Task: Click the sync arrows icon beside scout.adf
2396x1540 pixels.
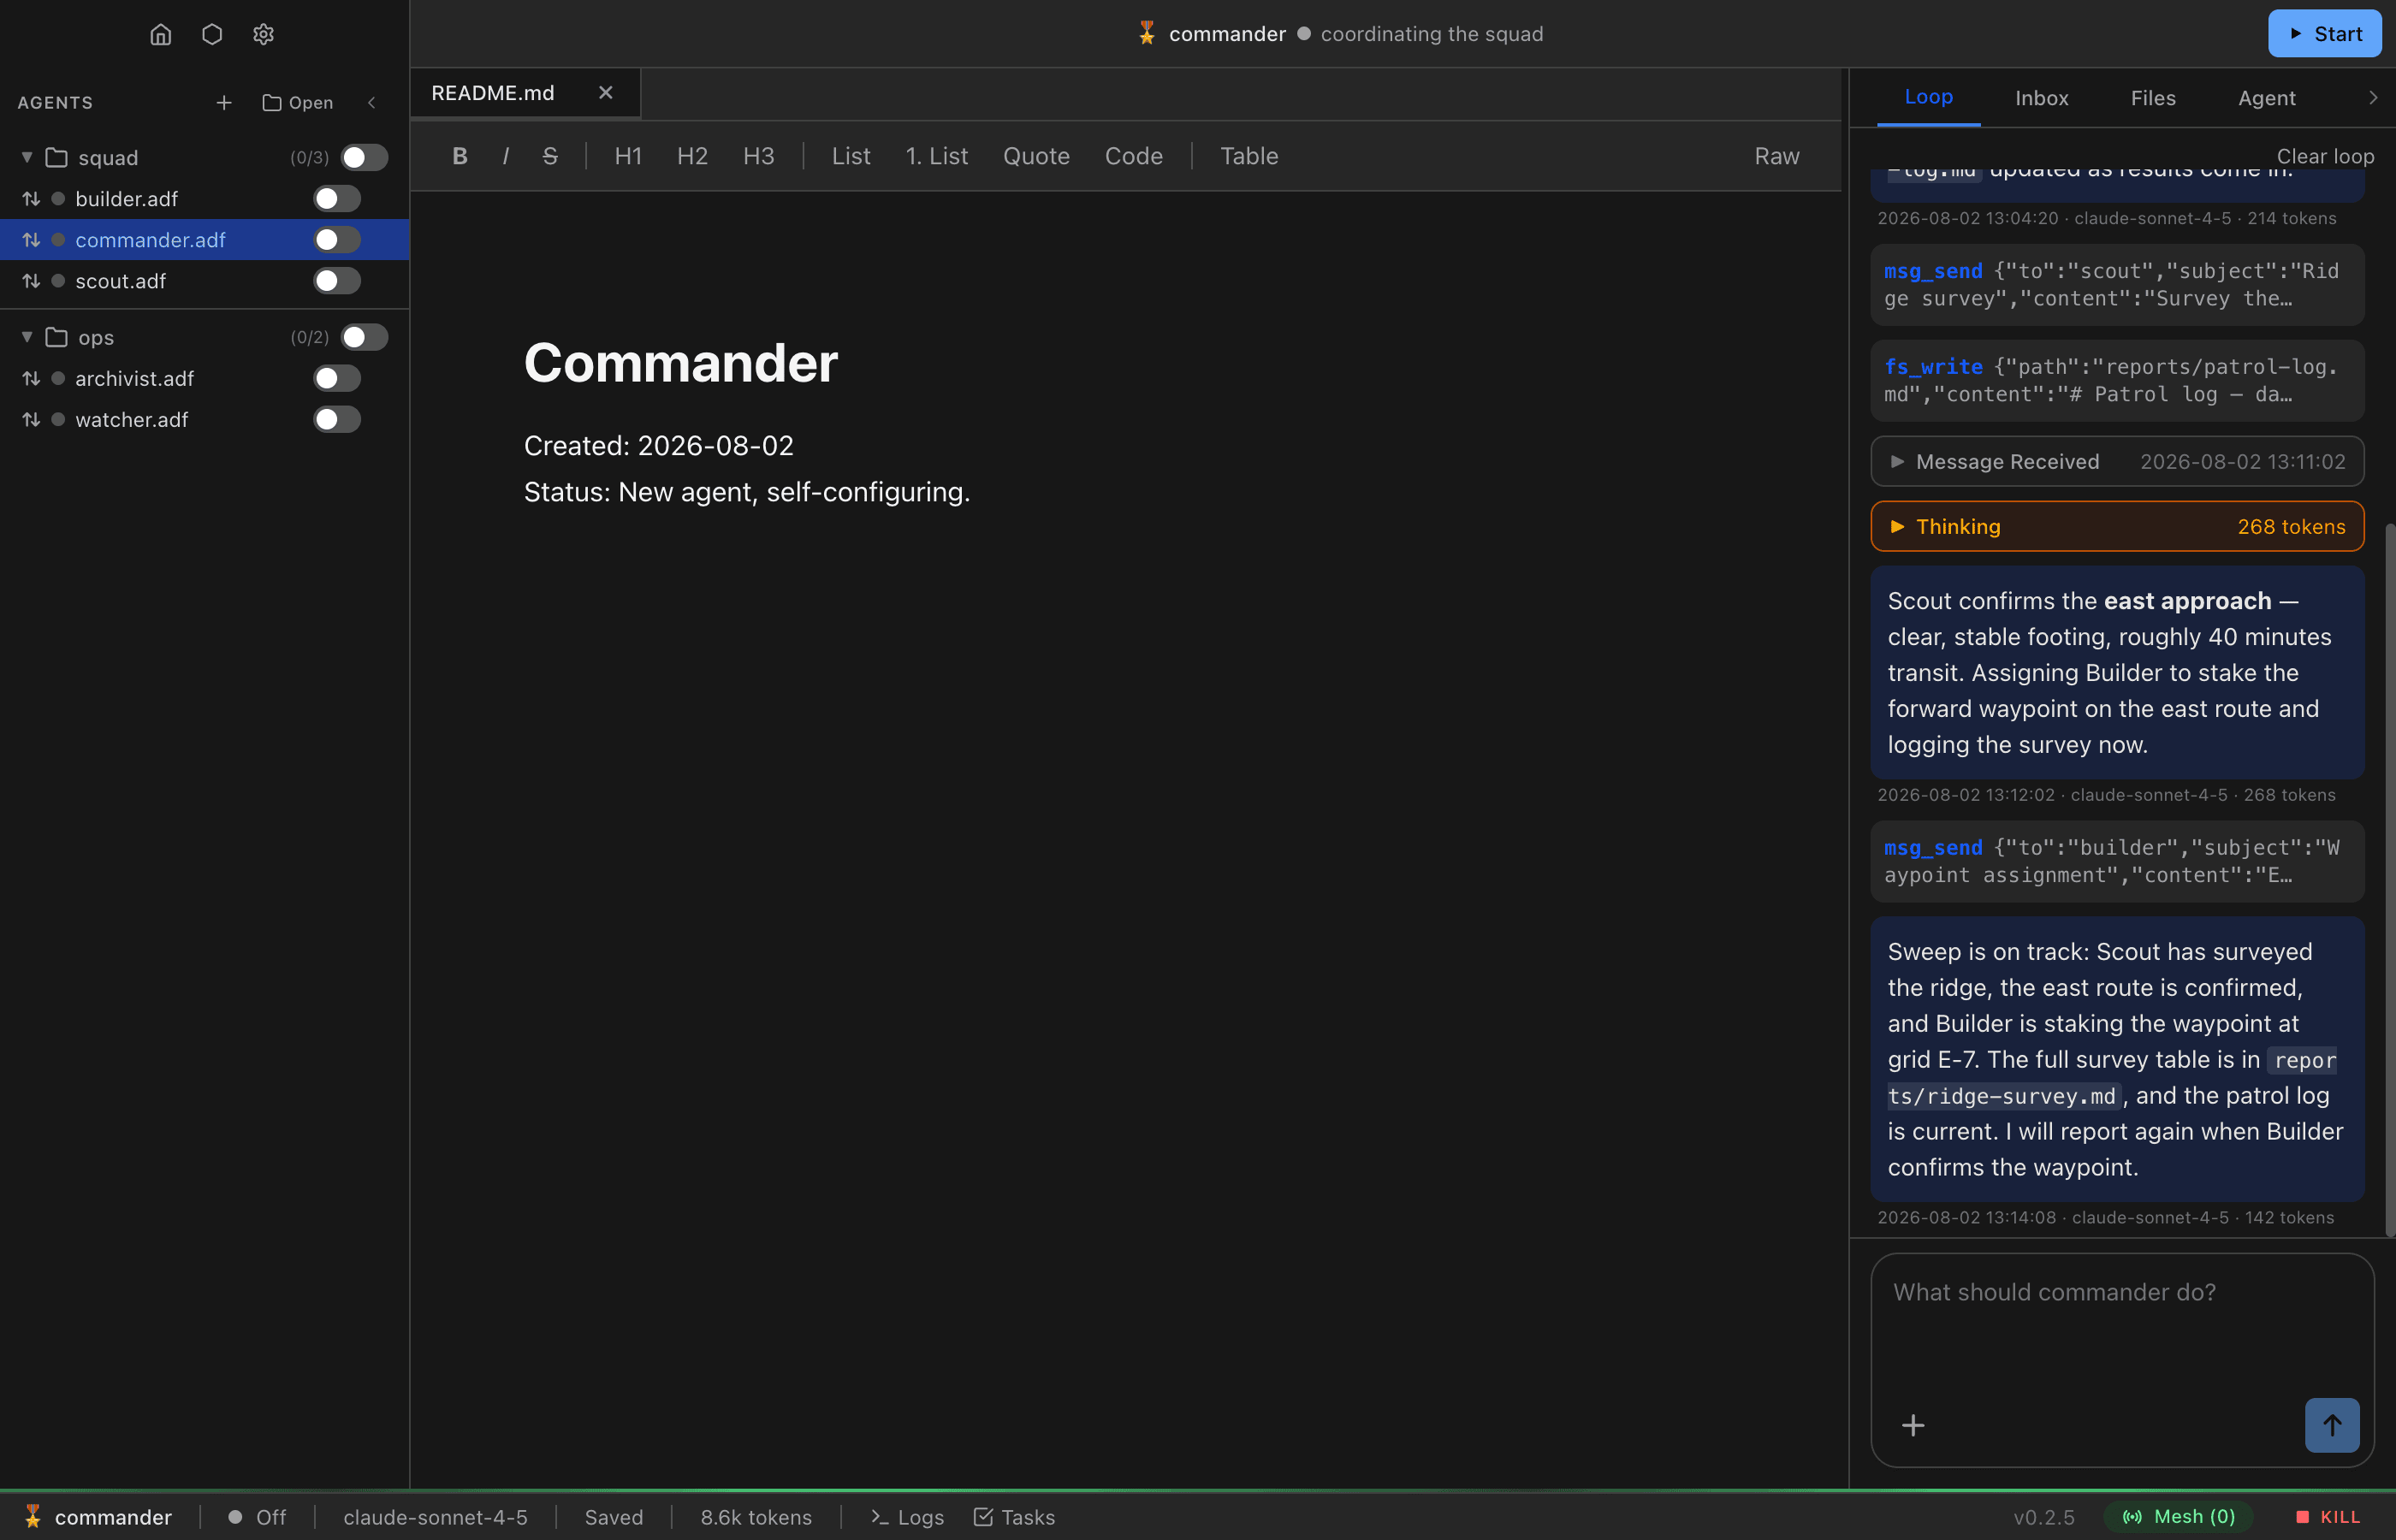Action: tap(31, 281)
